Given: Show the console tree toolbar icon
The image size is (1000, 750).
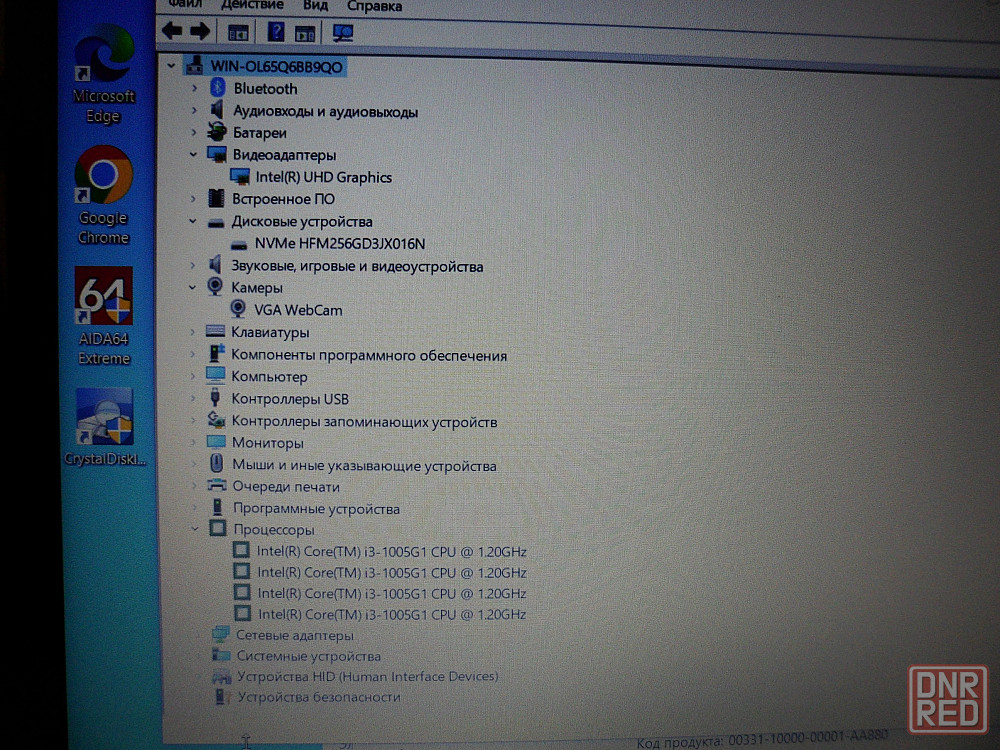Looking at the screenshot, I should pyautogui.click(x=238, y=32).
